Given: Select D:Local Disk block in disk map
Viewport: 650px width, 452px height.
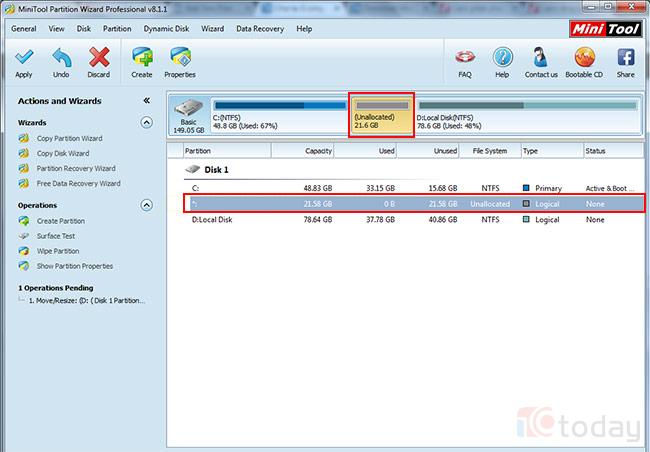Looking at the screenshot, I should [527, 115].
